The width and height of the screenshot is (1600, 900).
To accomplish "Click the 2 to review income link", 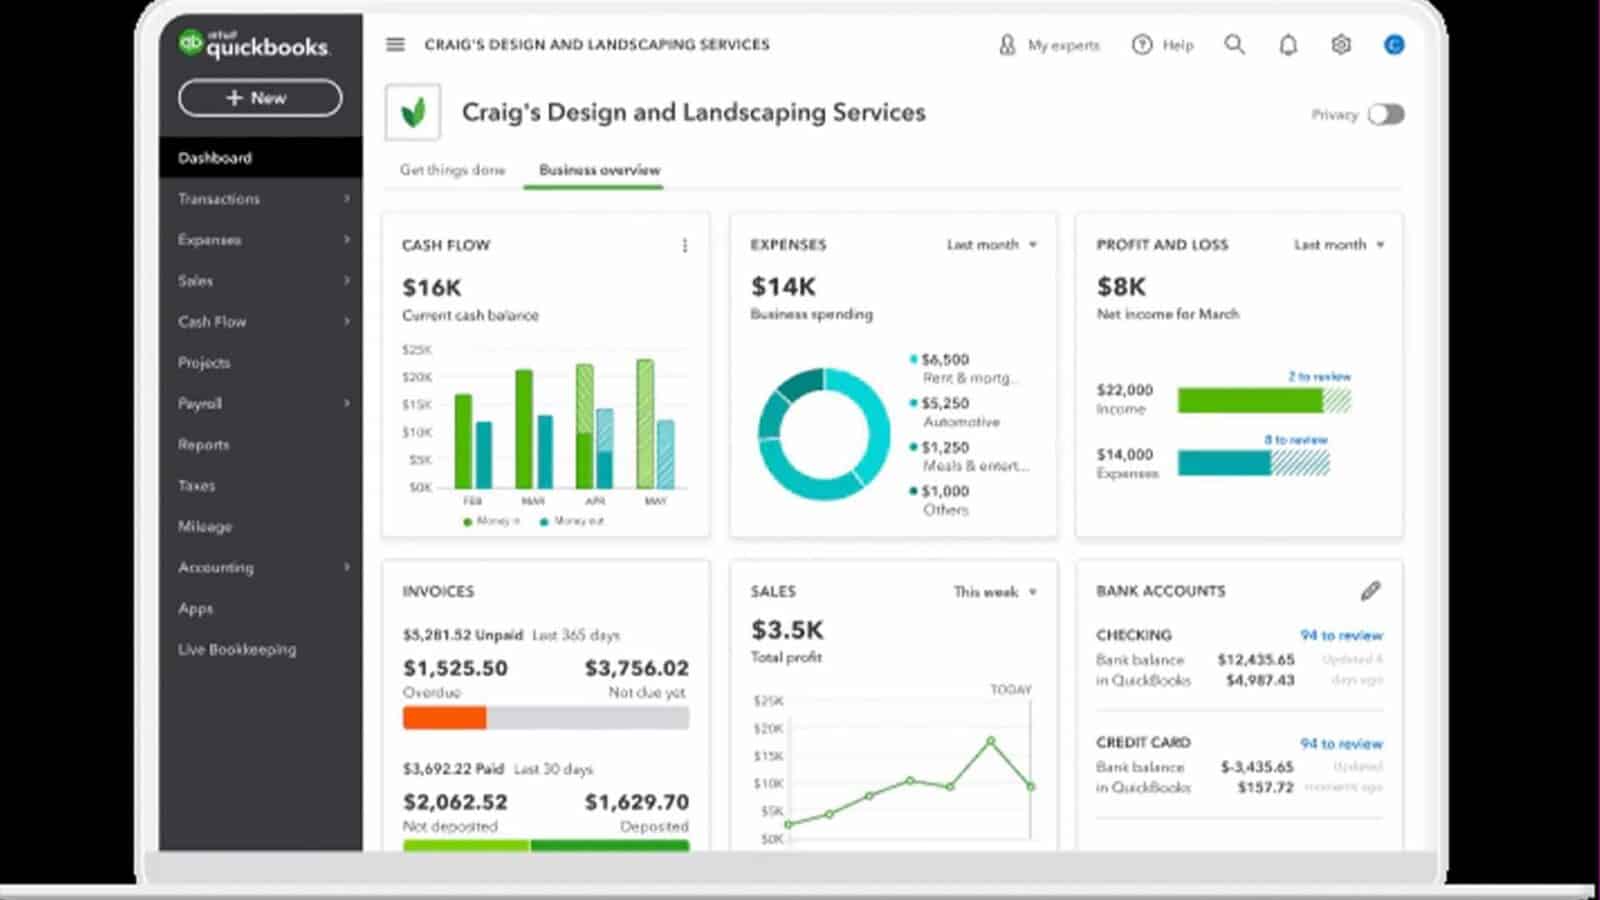I will [1319, 377].
